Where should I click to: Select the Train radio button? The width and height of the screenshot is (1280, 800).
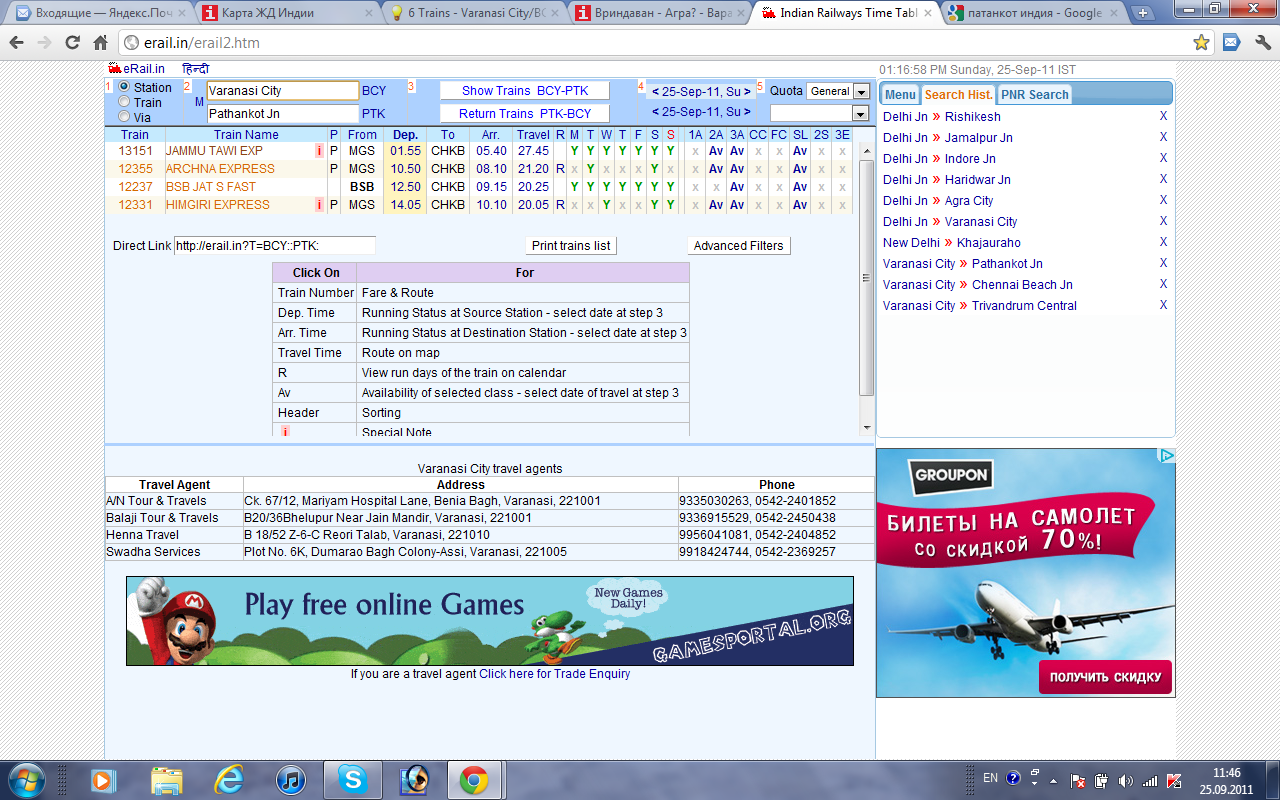pos(125,102)
